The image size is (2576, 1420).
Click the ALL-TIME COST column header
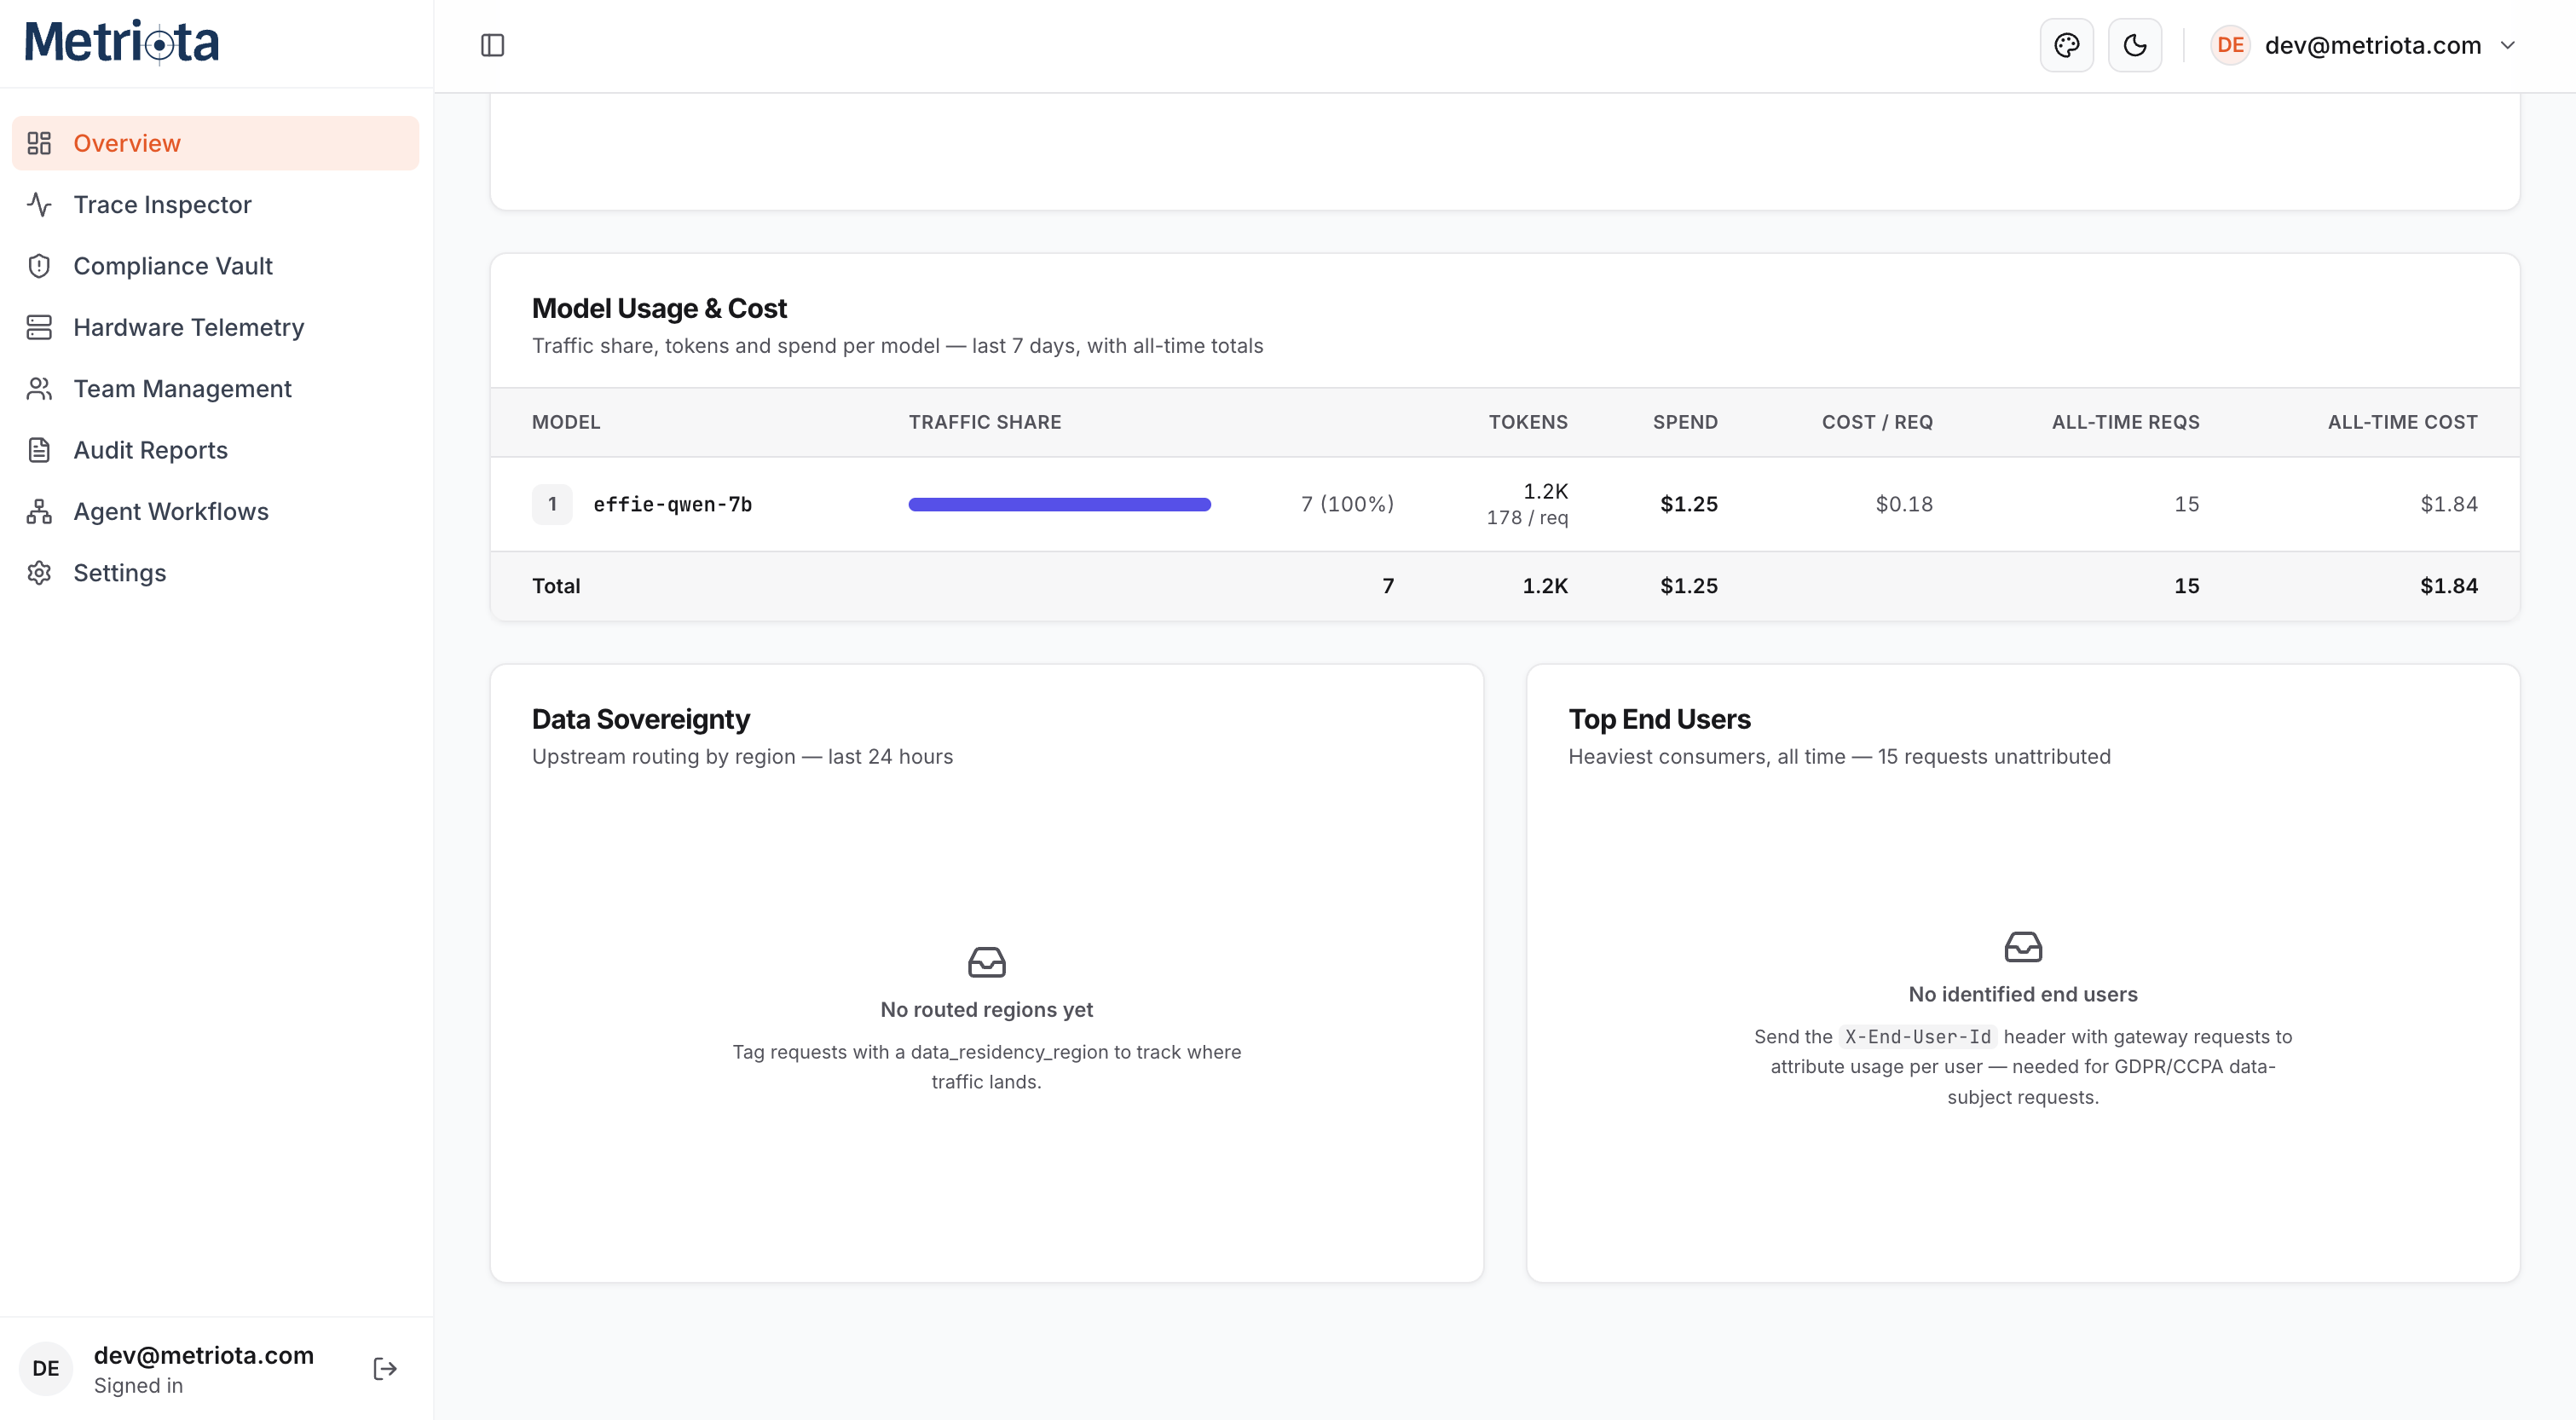click(x=2402, y=422)
